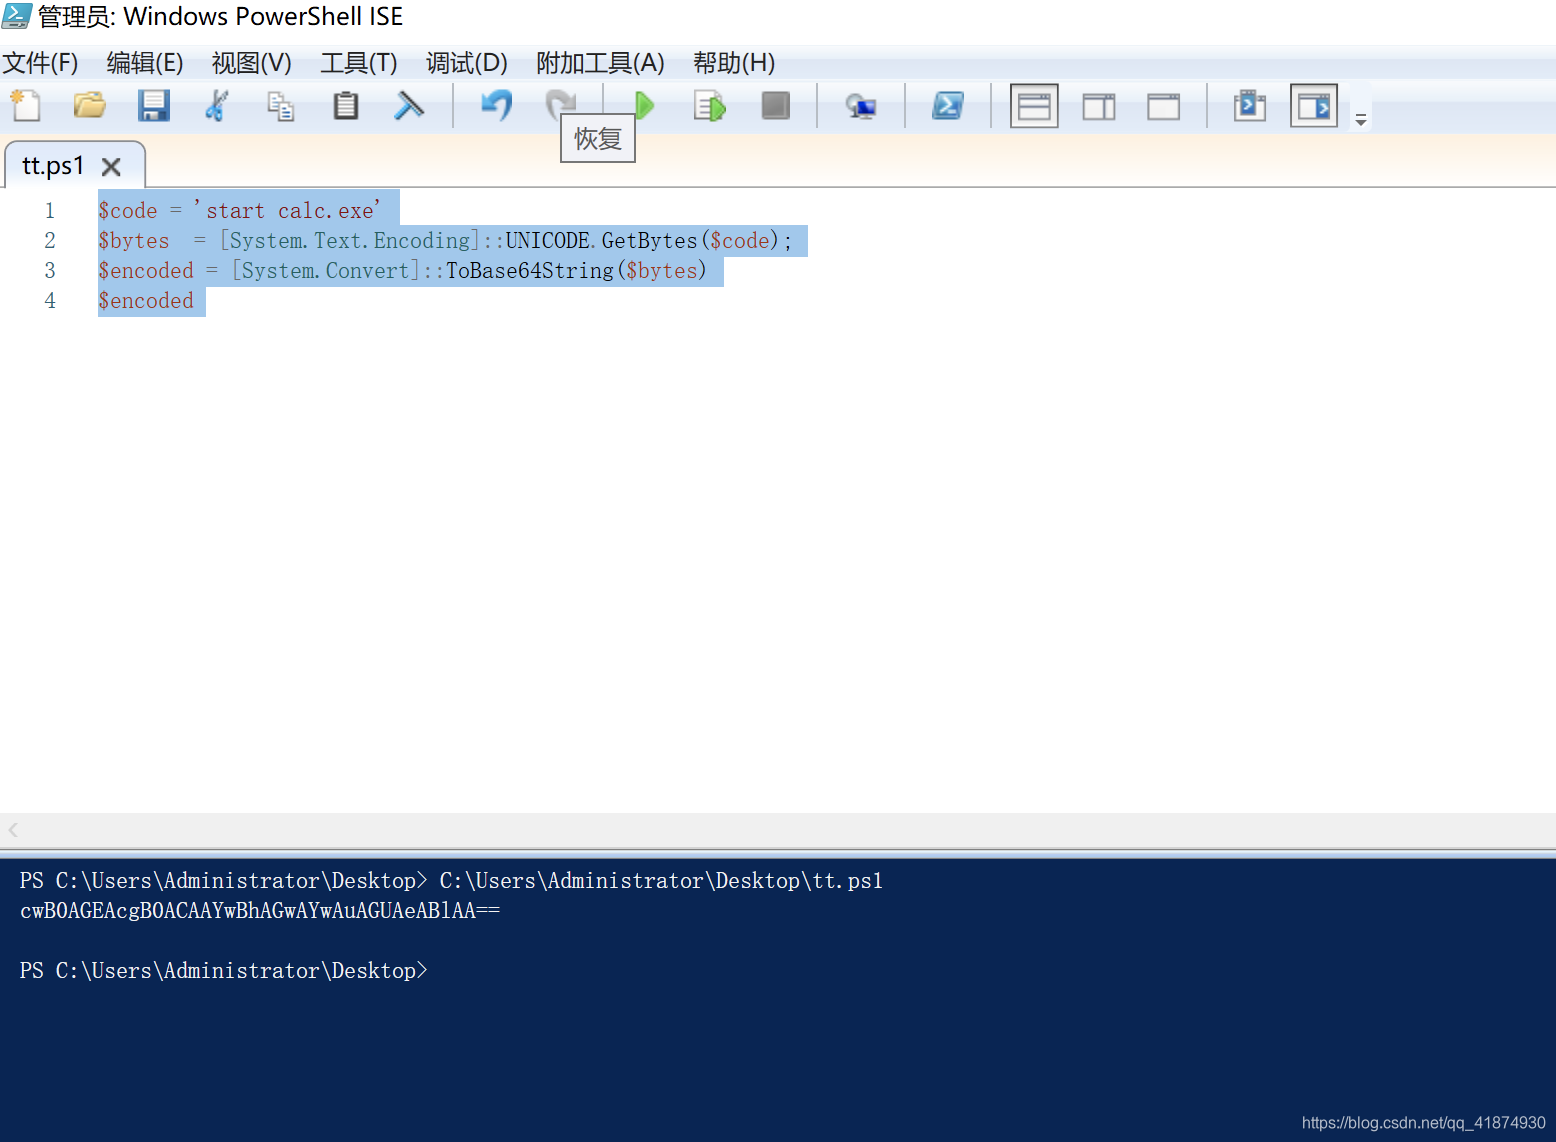Click ToBase64String on line 3
Screen dimensions: 1556x1142
pos(530,271)
